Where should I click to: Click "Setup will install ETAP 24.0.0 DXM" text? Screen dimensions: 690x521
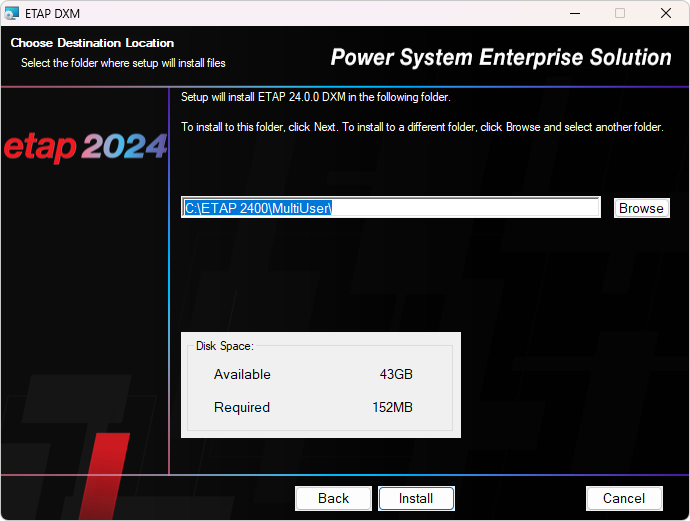click(x=316, y=97)
